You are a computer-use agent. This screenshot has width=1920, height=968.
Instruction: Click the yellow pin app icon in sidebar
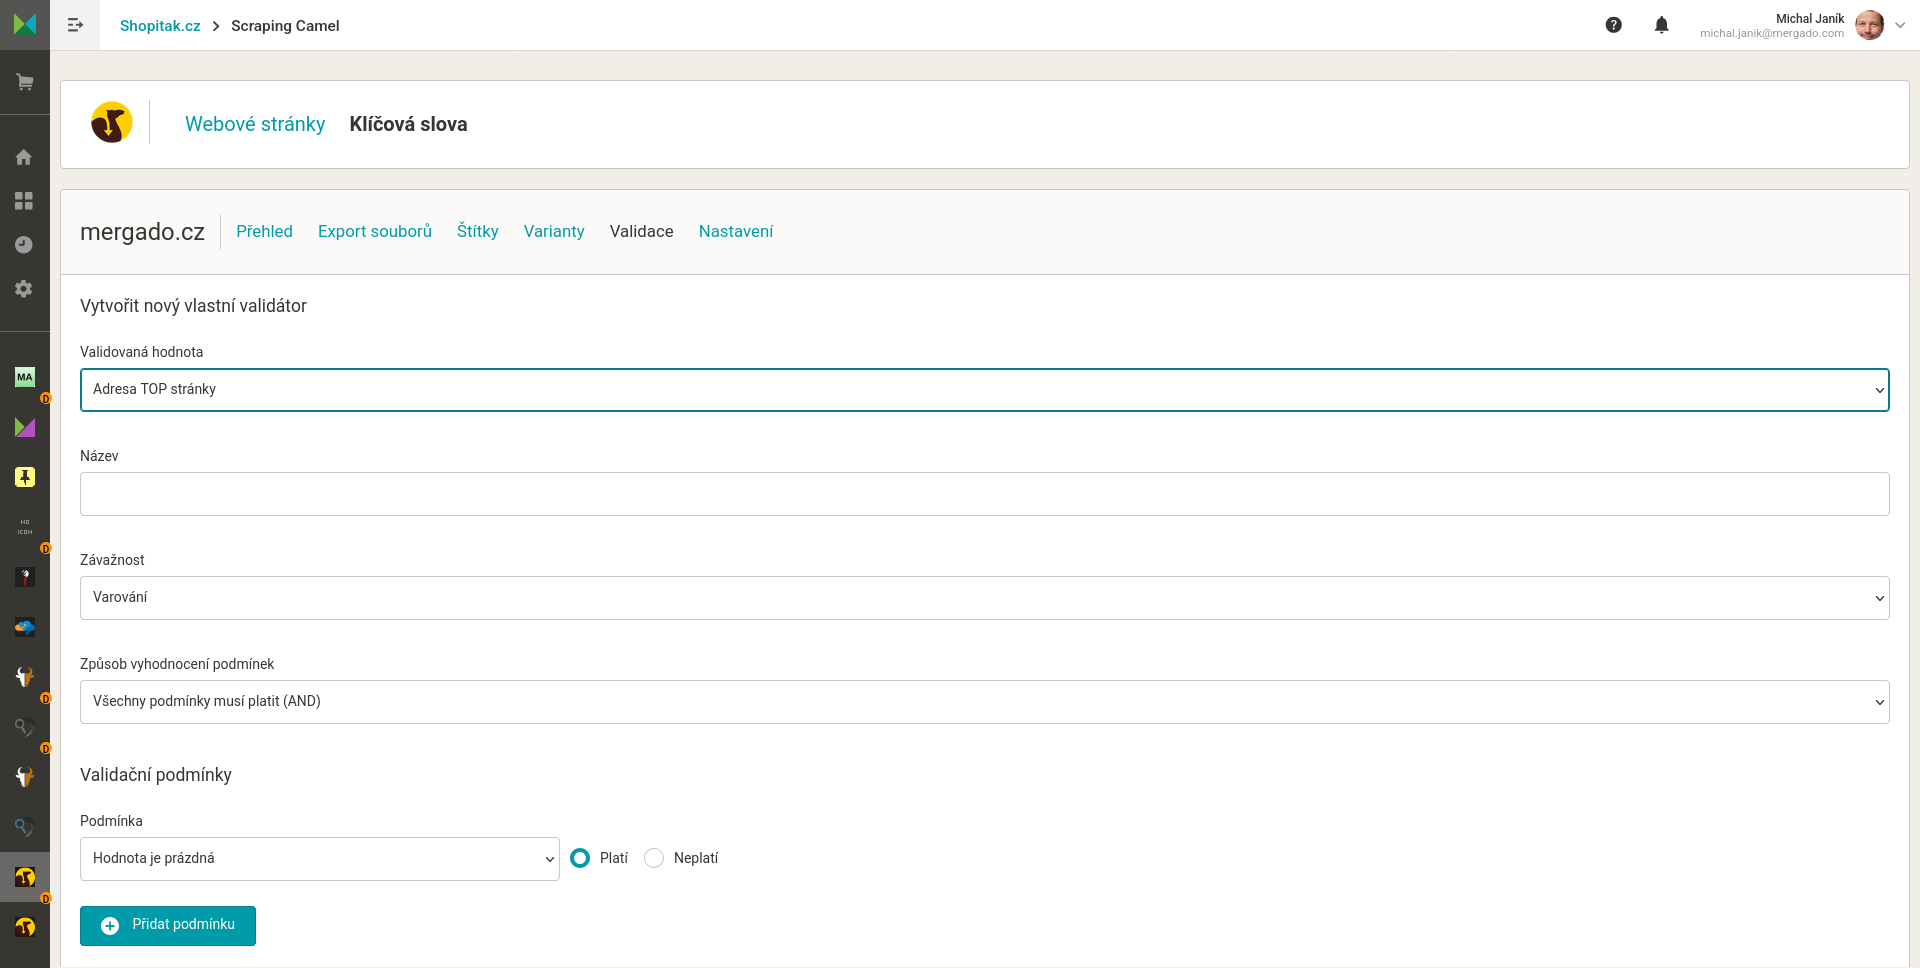pyautogui.click(x=25, y=477)
